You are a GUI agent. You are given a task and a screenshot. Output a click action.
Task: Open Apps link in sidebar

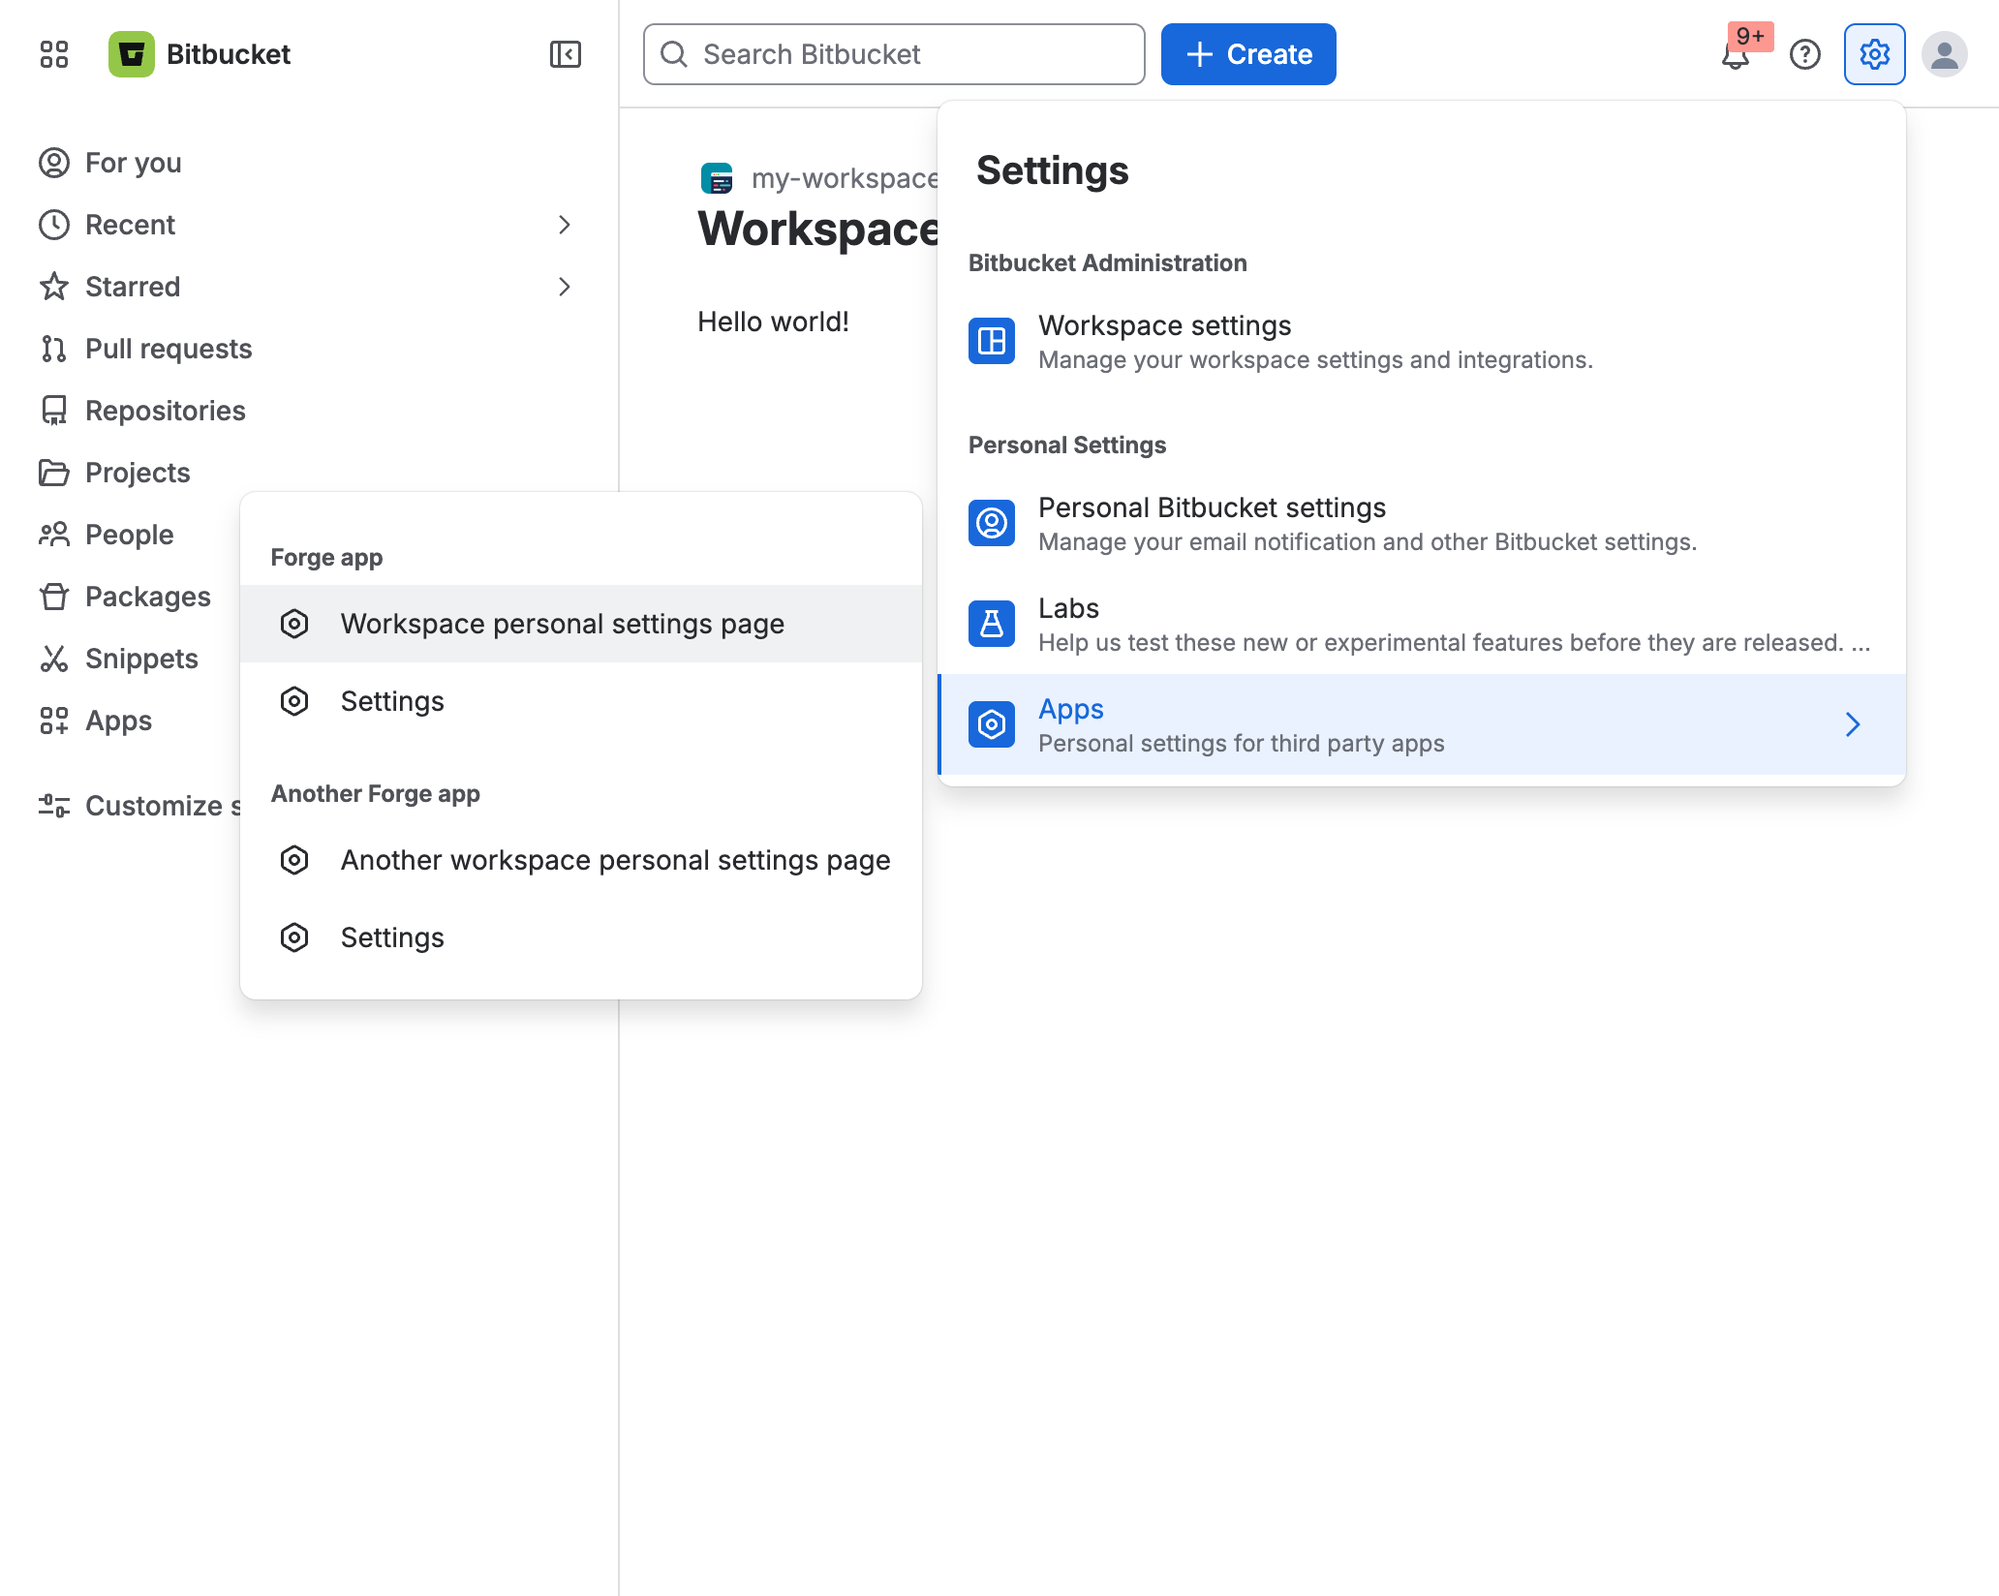118,721
